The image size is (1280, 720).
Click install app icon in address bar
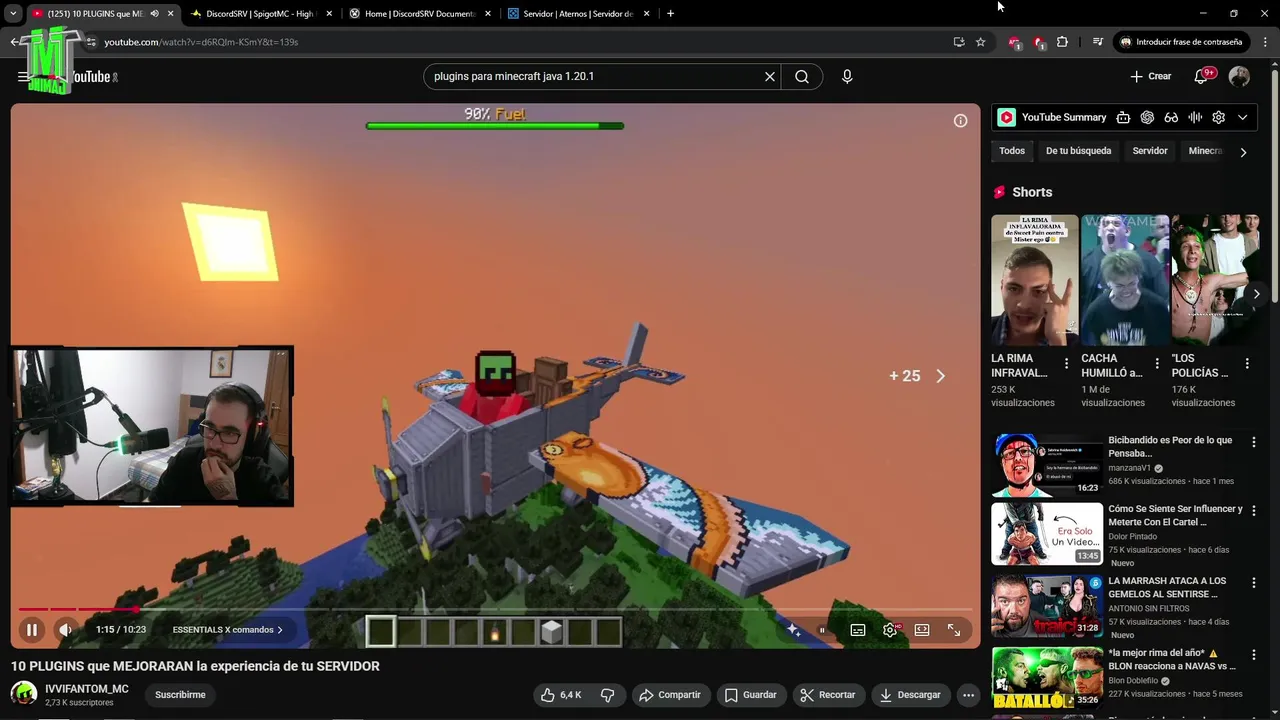pos(958,42)
